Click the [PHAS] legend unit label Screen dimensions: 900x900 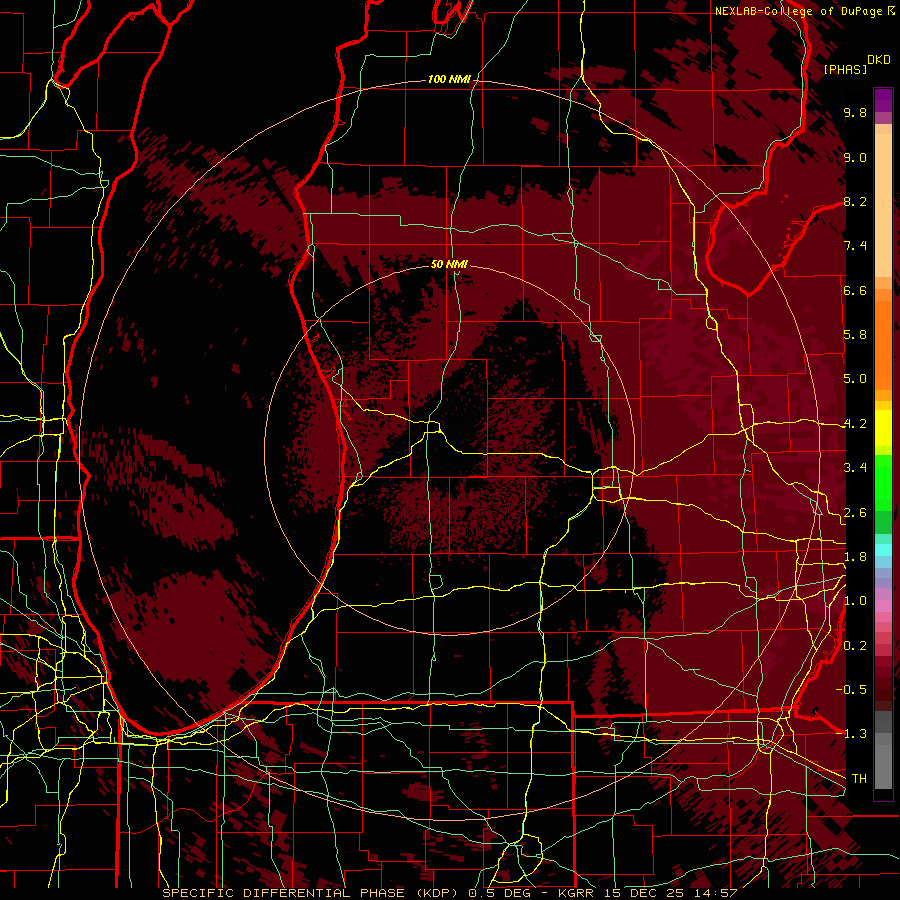point(845,69)
